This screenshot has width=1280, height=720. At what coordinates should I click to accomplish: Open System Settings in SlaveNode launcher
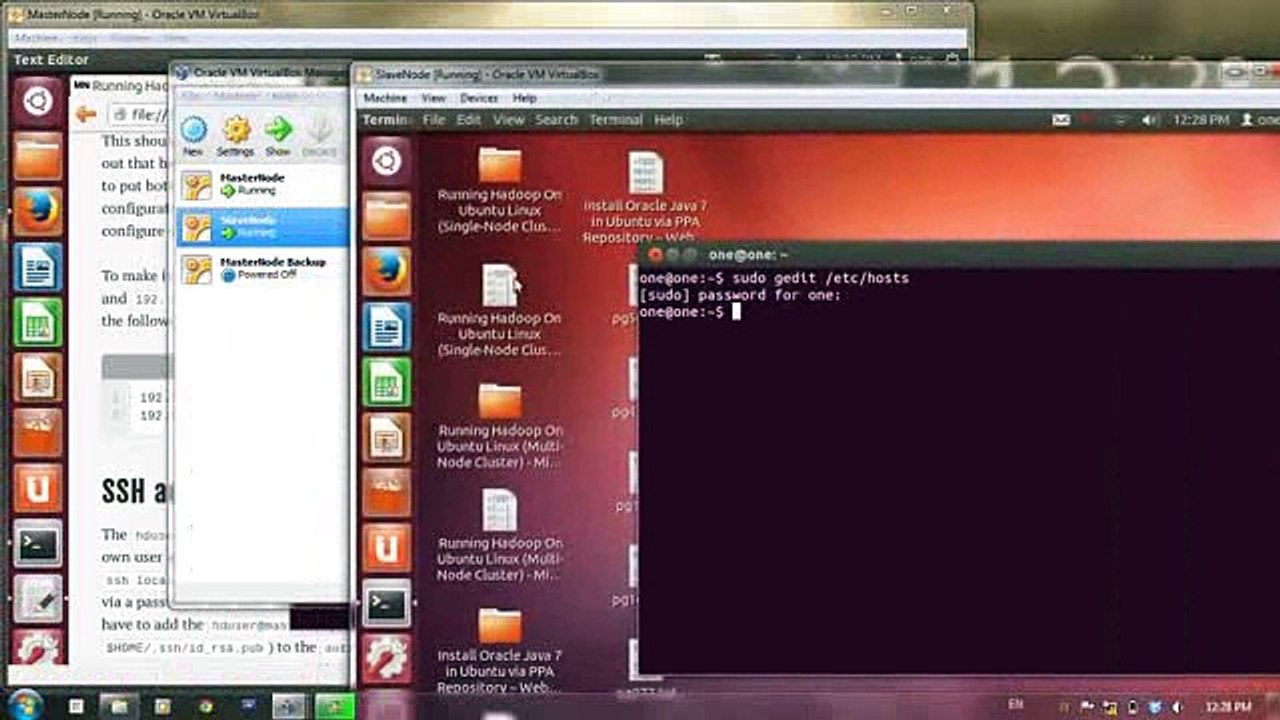(x=386, y=657)
